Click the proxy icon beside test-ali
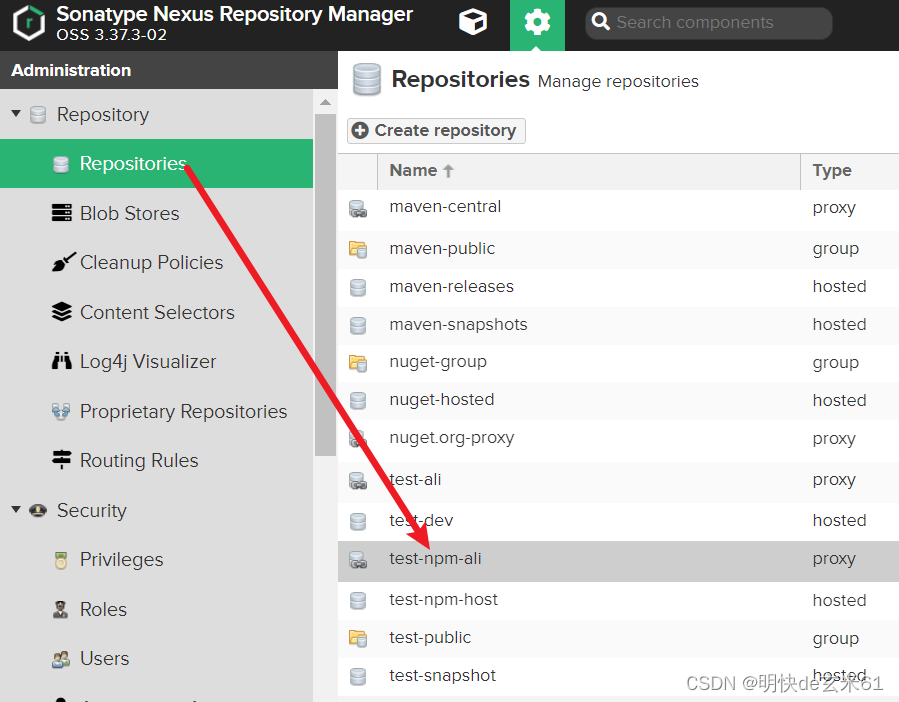This screenshot has width=899, height=702. coord(358,481)
